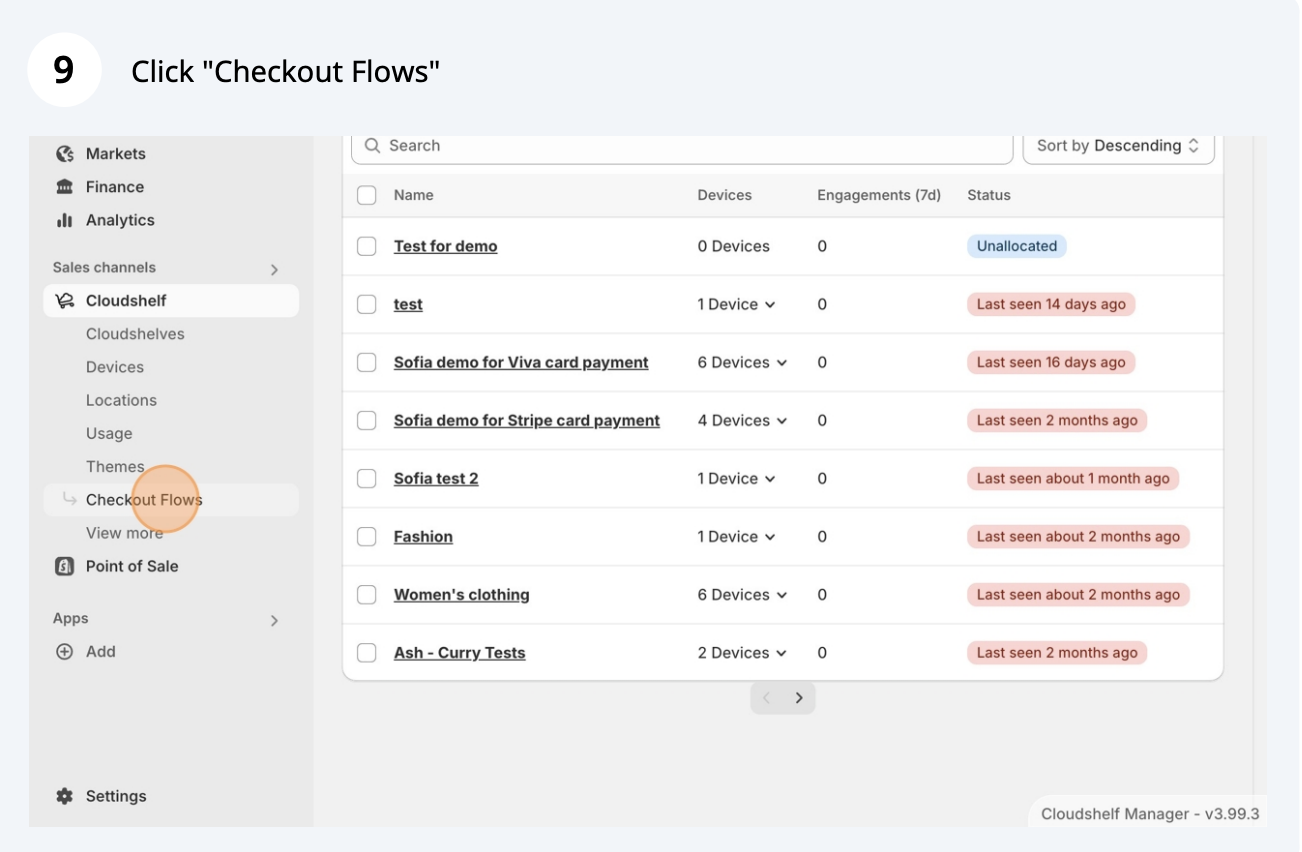Expand the 6 Devices list for Women's clothing
This screenshot has height=852, width=1302.
click(x=743, y=595)
